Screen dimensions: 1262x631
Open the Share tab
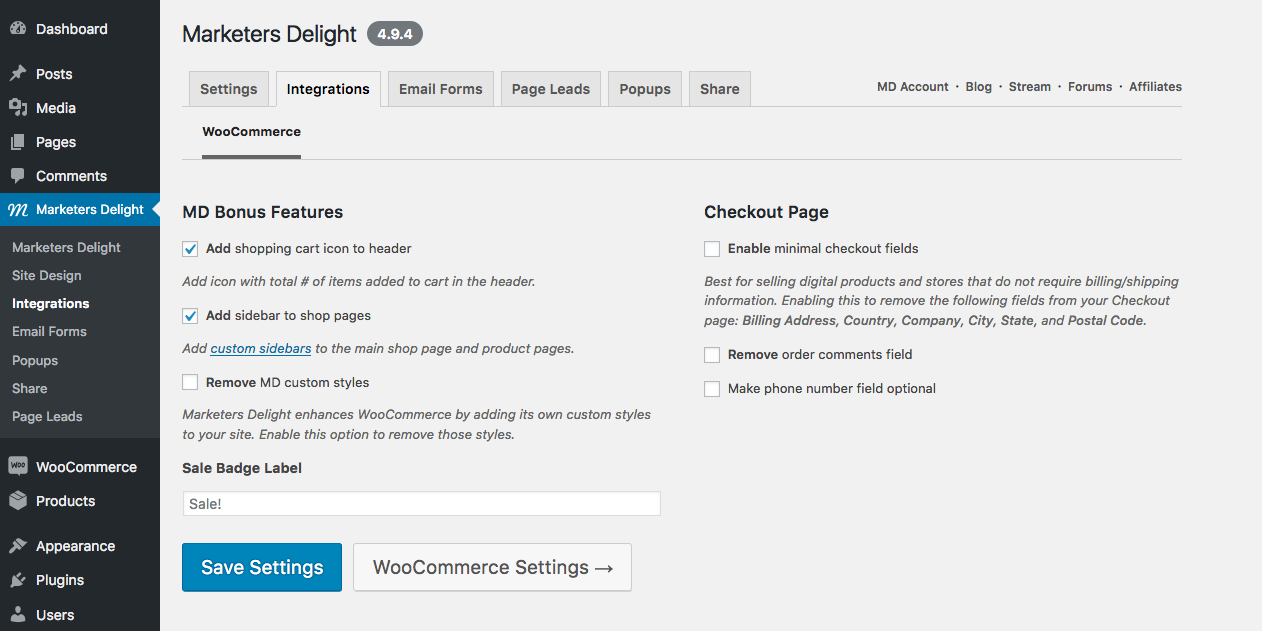[720, 89]
